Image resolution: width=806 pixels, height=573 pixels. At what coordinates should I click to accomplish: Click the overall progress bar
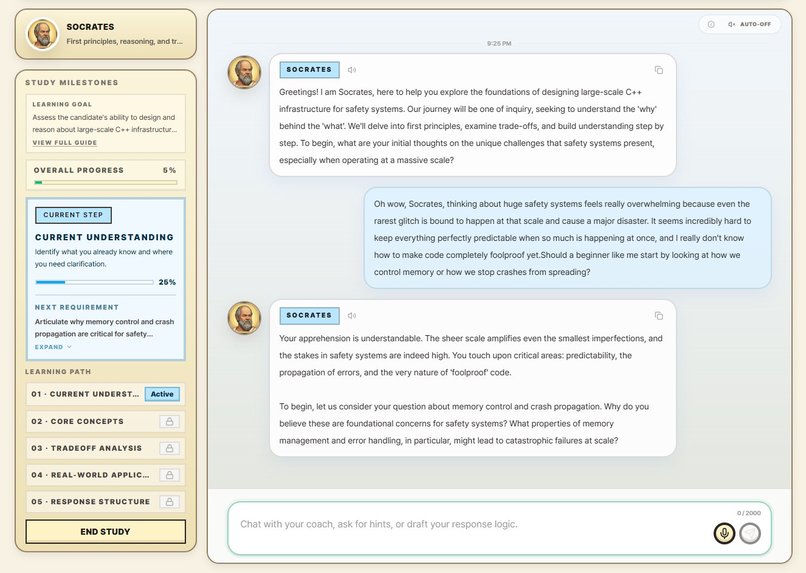105,182
